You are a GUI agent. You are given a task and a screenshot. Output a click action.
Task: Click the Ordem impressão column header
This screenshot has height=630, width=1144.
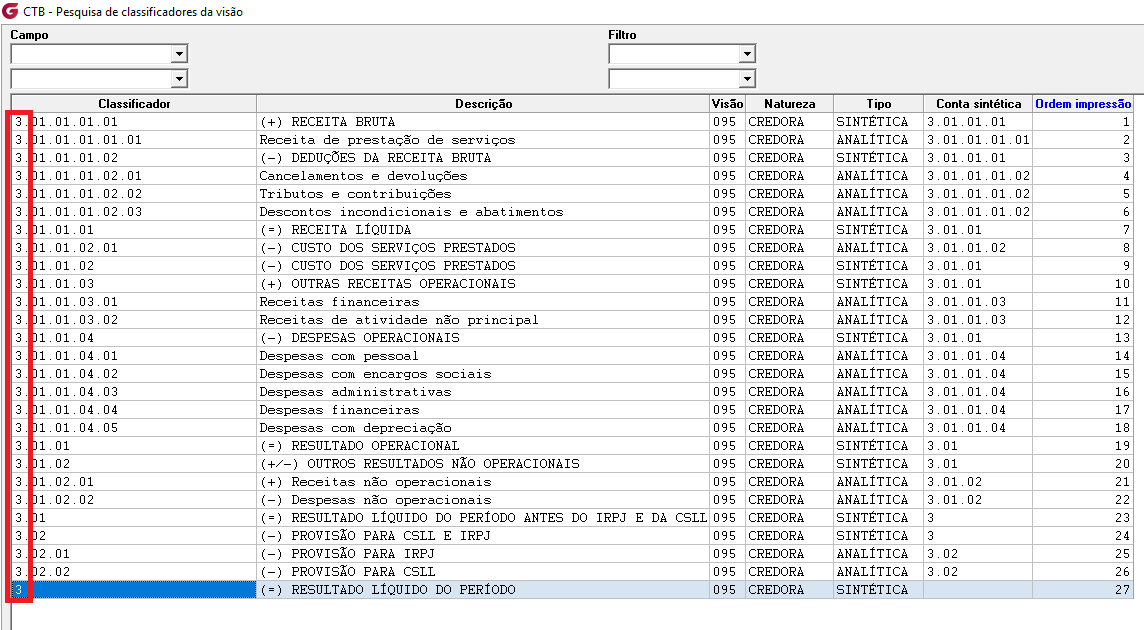pos(1083,104)
